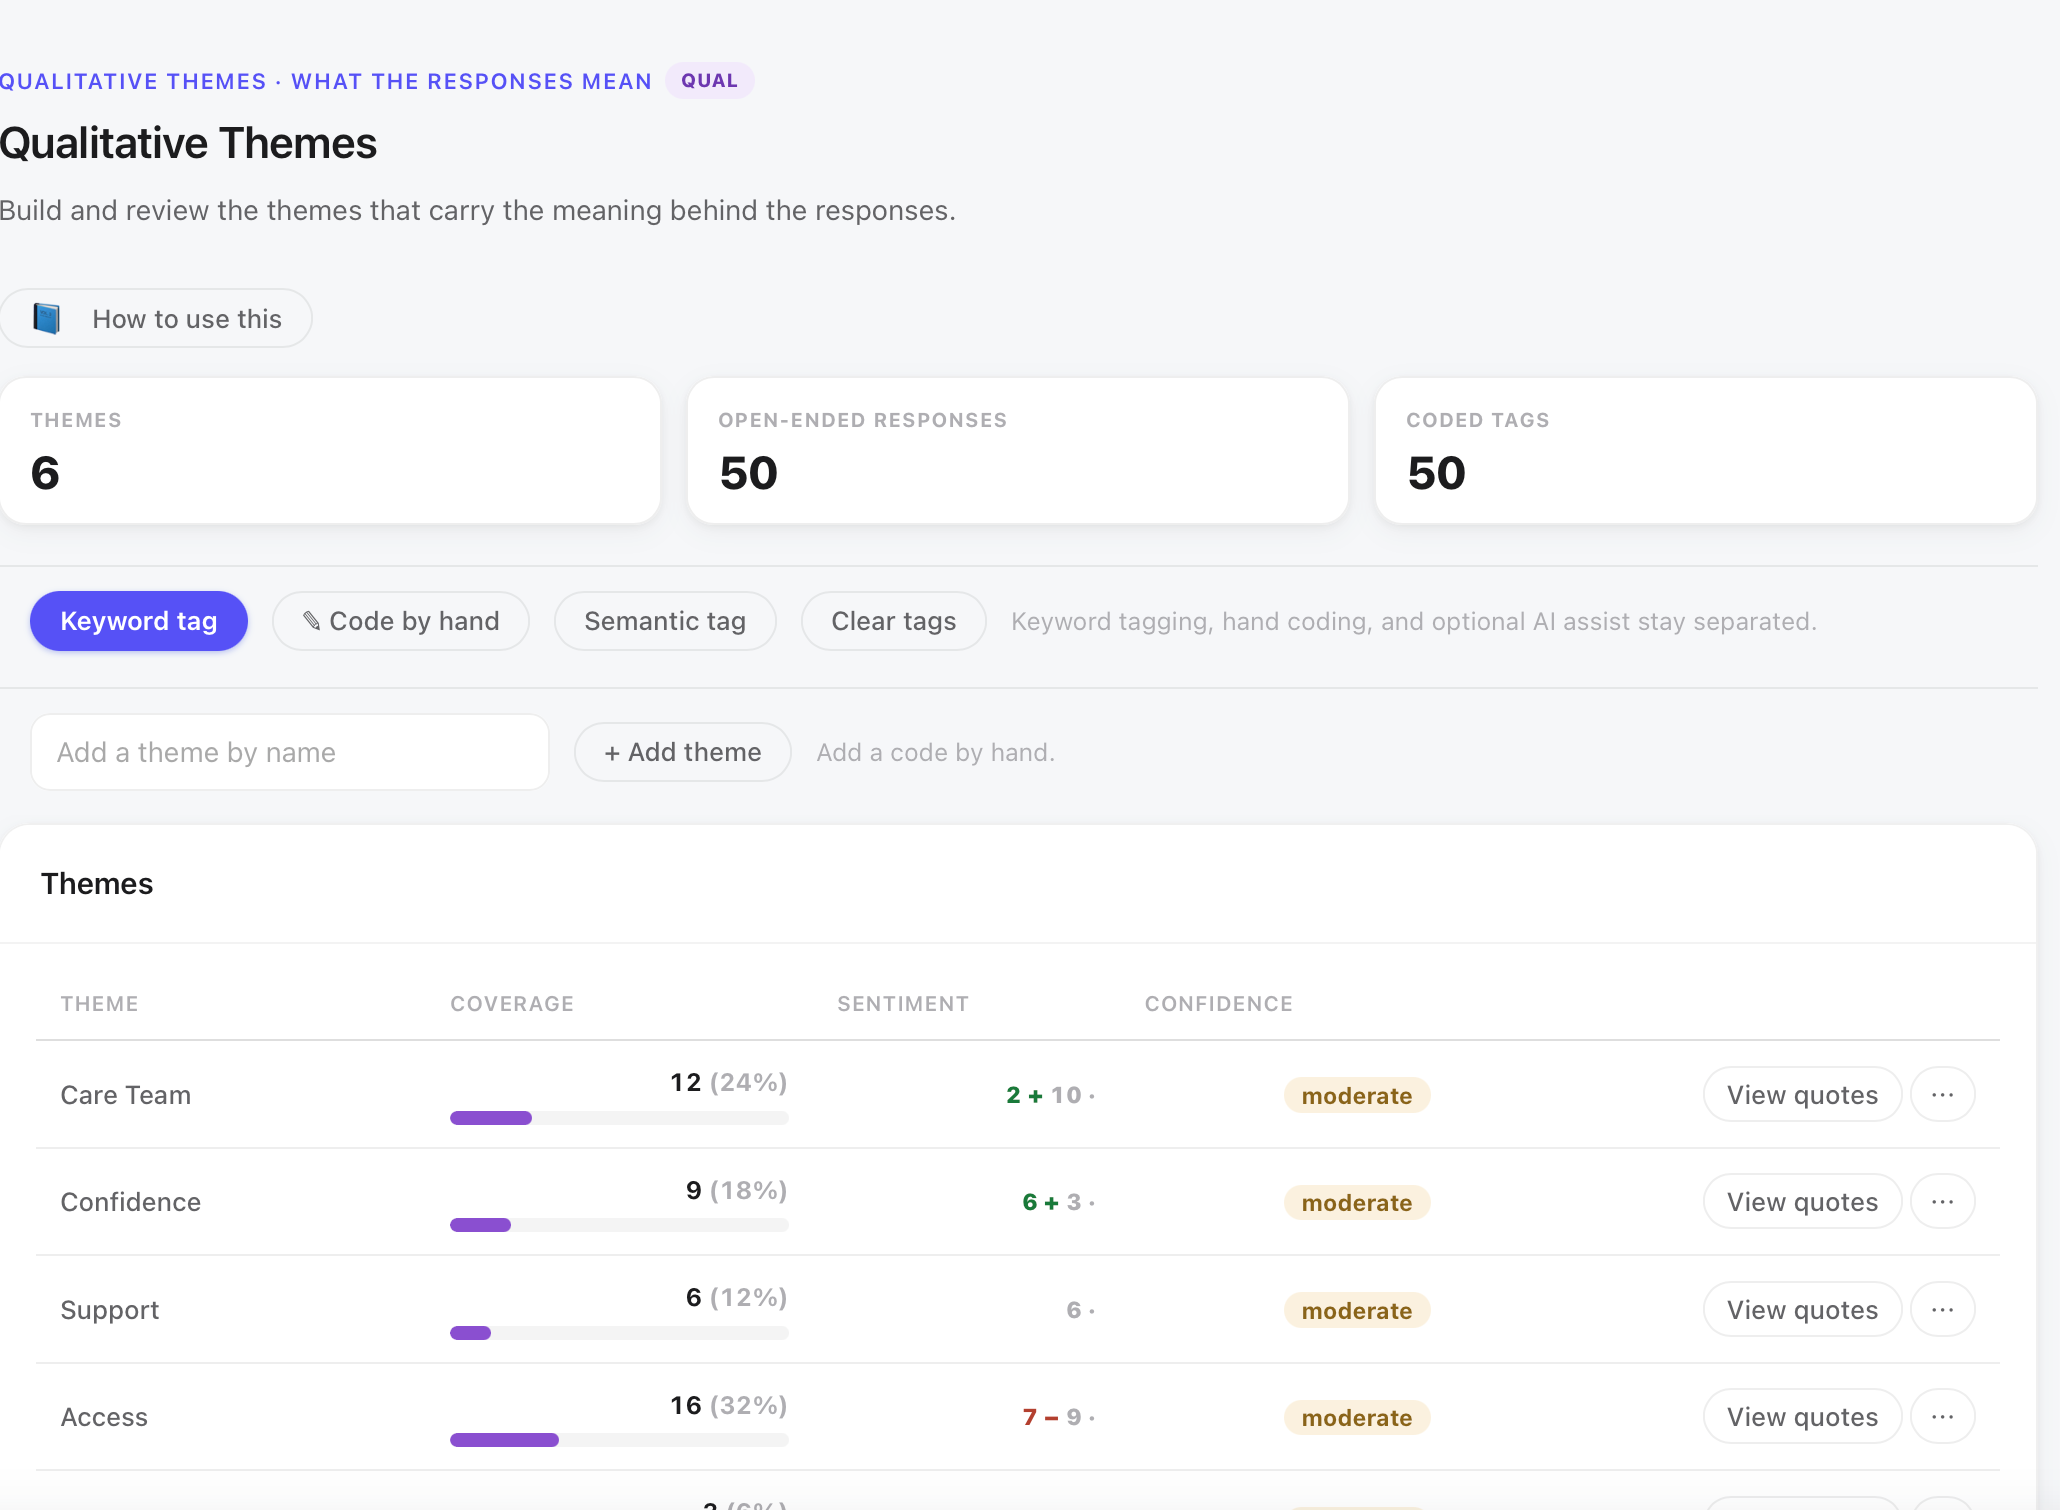
Task: Click the 12 (24%) coverage value
Action: [729, 1082]
